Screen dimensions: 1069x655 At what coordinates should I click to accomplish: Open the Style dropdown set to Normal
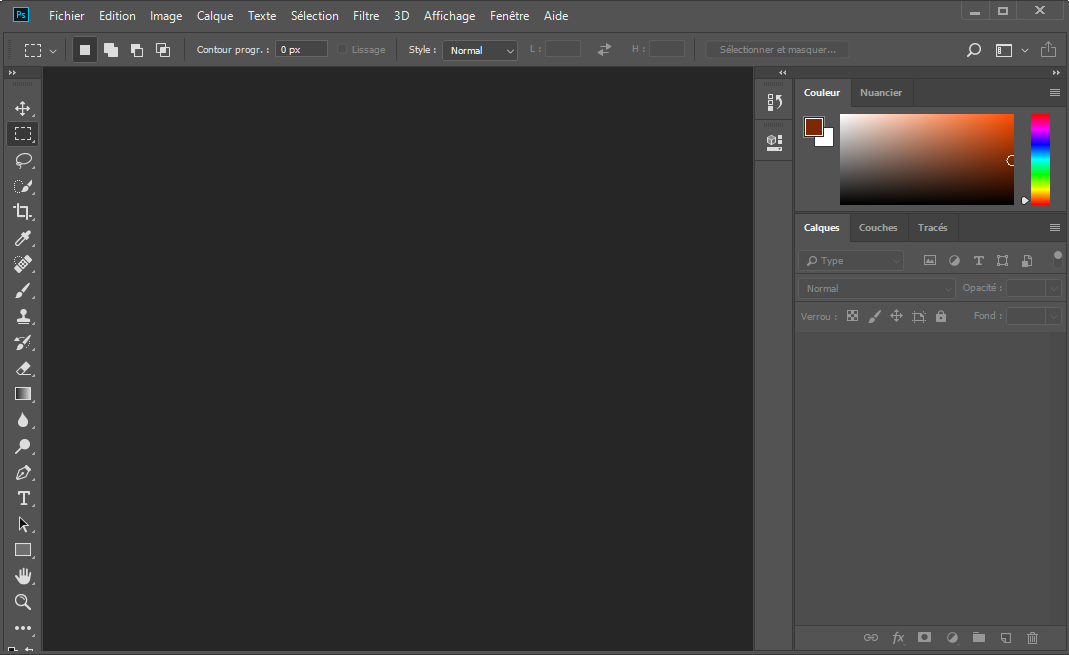click(480, 50)
